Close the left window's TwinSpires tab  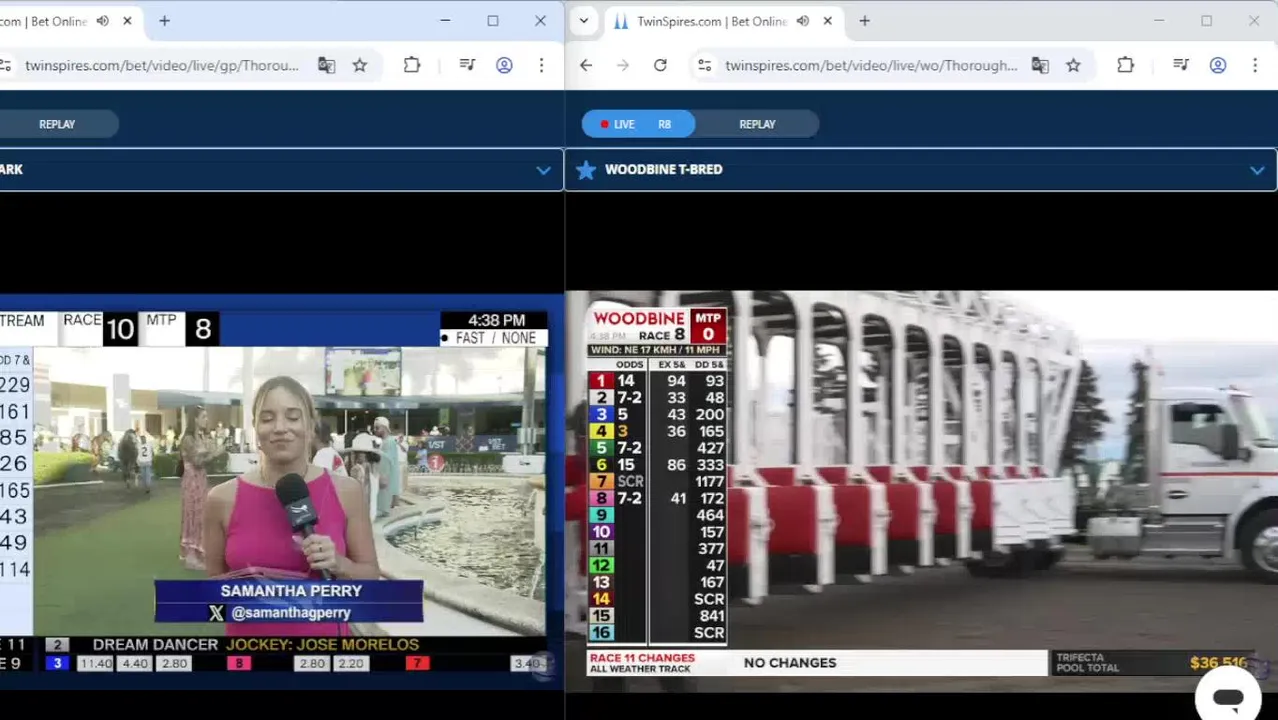click(127, 21)
